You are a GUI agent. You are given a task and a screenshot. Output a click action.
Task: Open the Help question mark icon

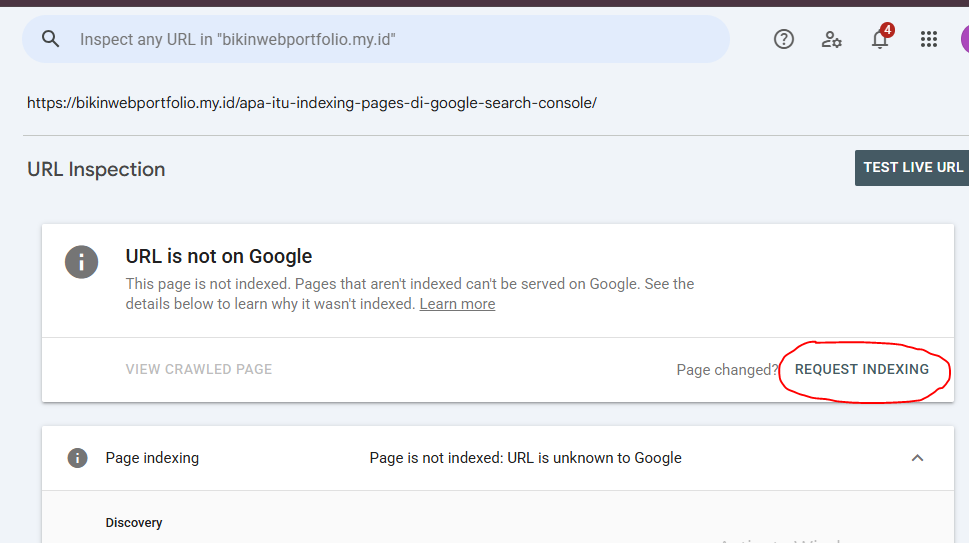click(784, 40)
